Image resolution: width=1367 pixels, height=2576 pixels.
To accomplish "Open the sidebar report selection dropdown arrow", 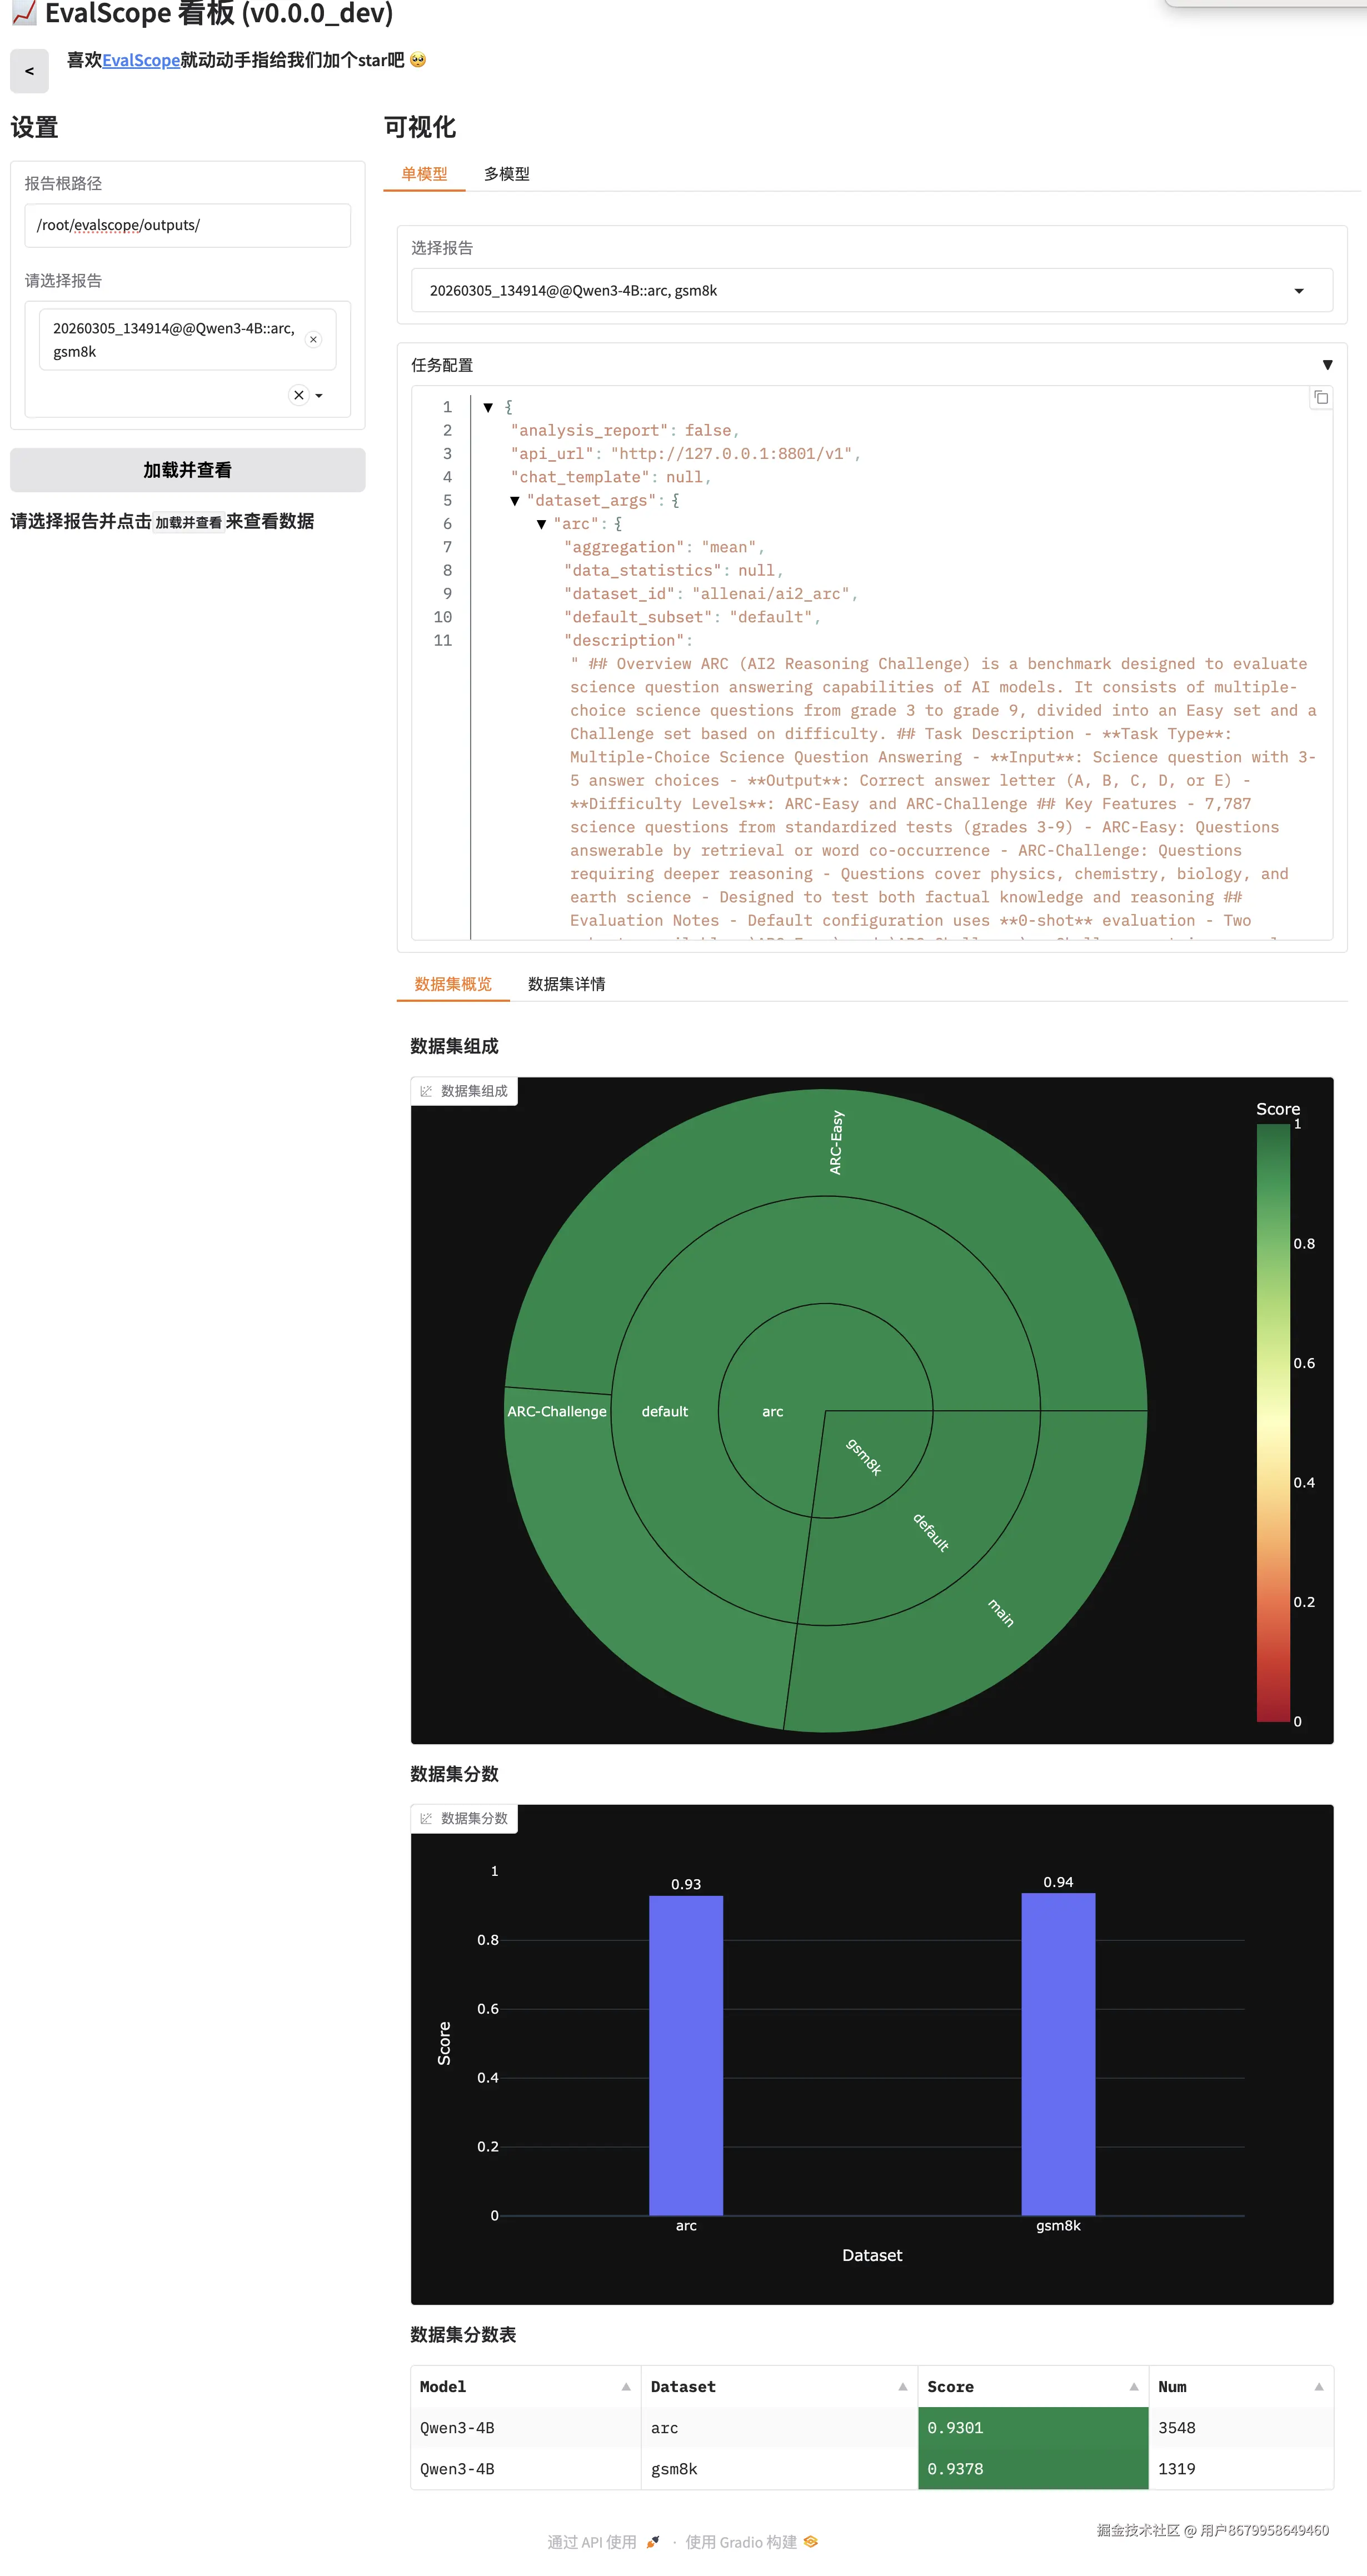I will point(319,395).
